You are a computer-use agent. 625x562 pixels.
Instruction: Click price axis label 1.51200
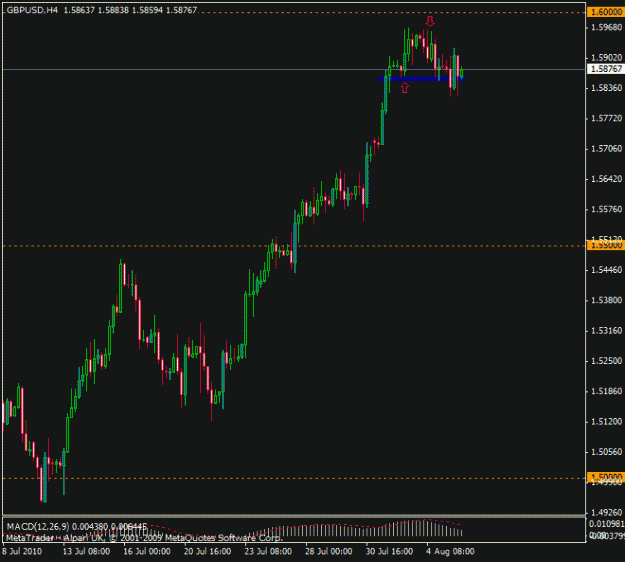607,421
